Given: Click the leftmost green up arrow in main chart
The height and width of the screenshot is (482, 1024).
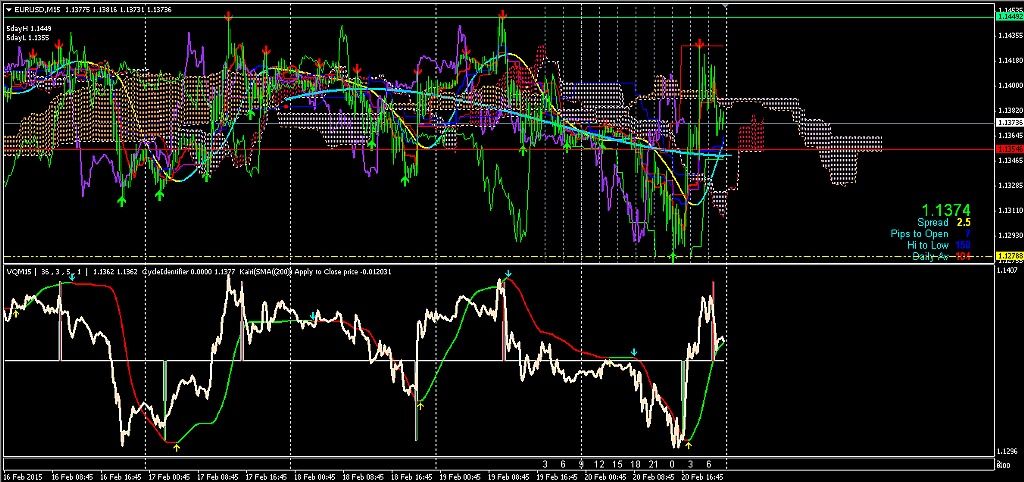Looking at the screenshot, I should coord(122,201).
